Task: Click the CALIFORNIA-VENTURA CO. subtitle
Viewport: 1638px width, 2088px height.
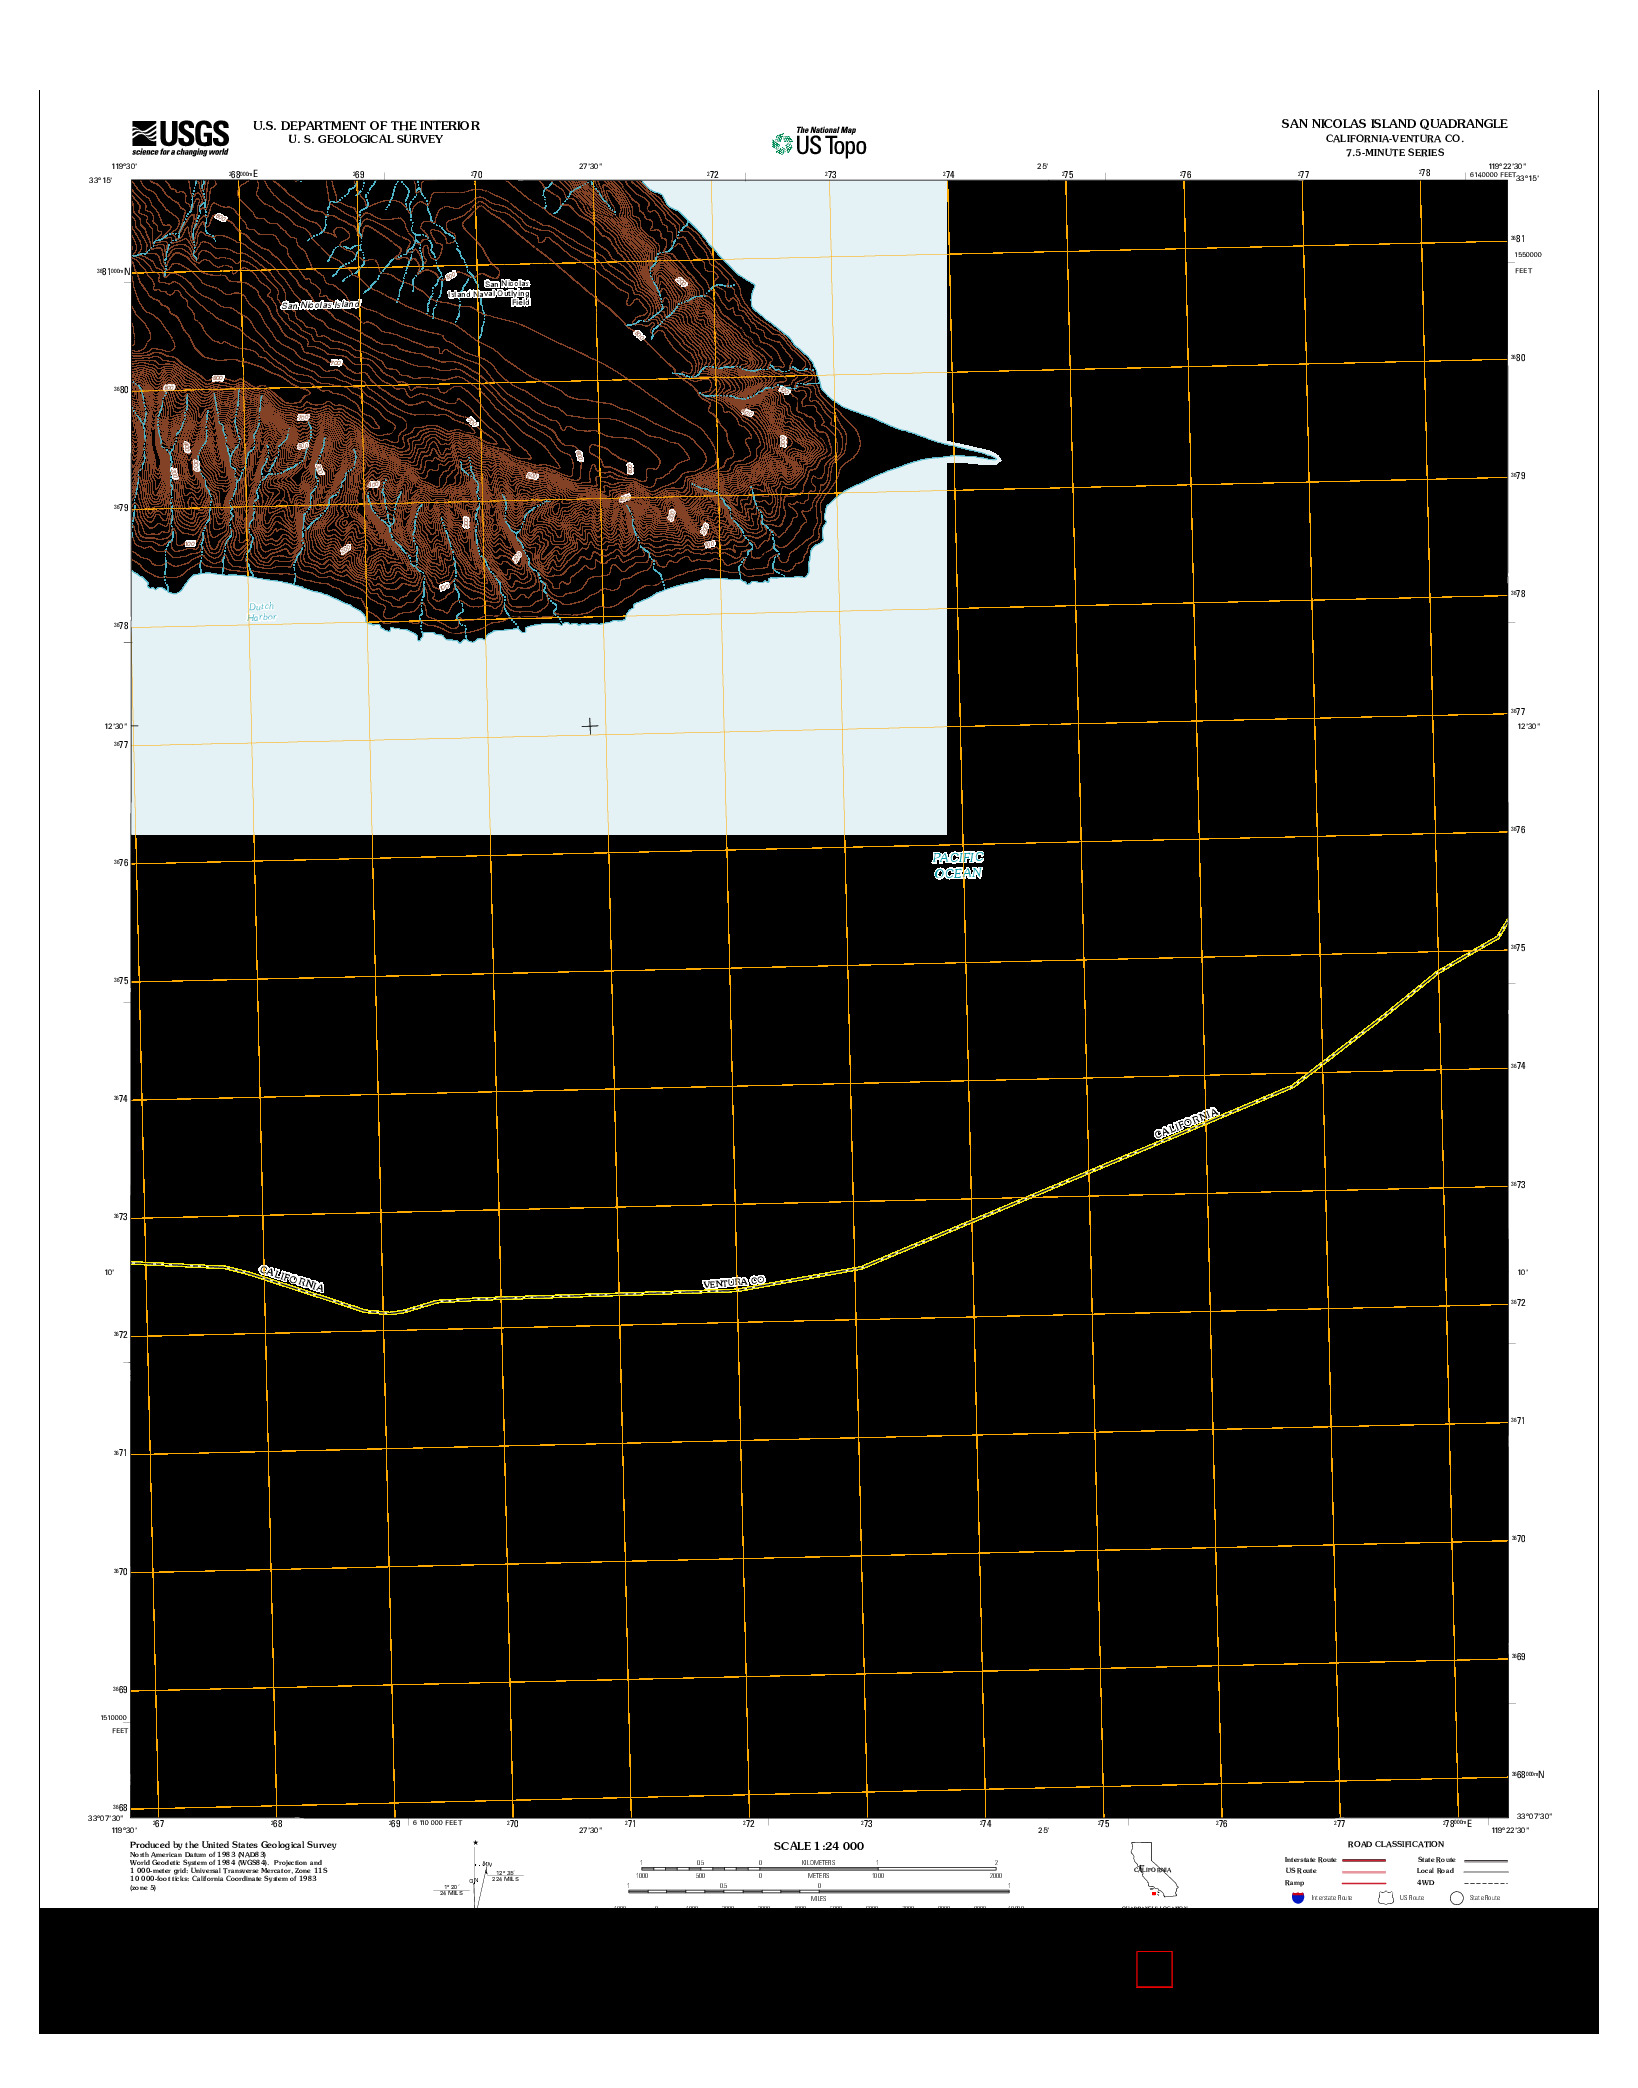Action: [x=1394, y=139]
